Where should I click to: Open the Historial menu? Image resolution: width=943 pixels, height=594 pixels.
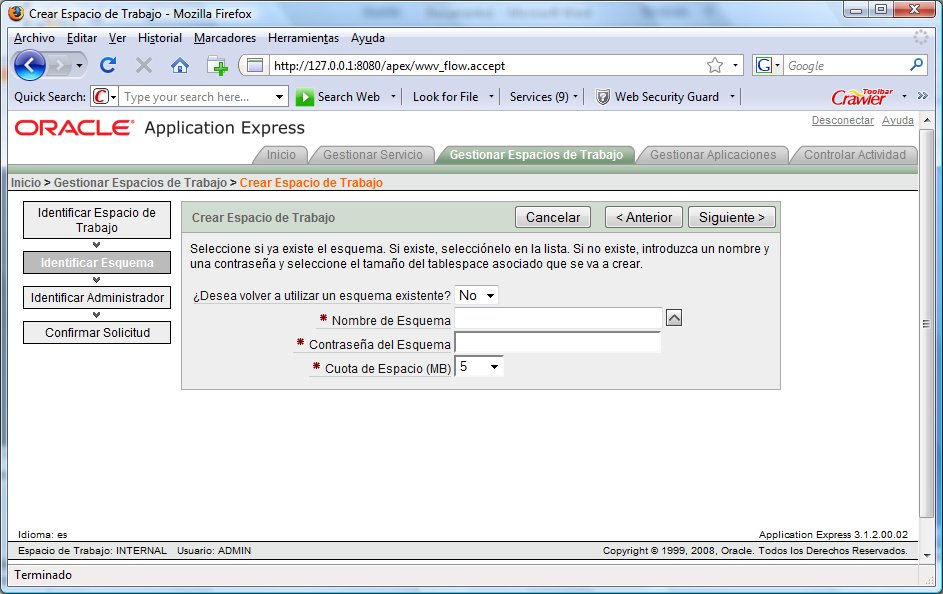coord(159,38)
